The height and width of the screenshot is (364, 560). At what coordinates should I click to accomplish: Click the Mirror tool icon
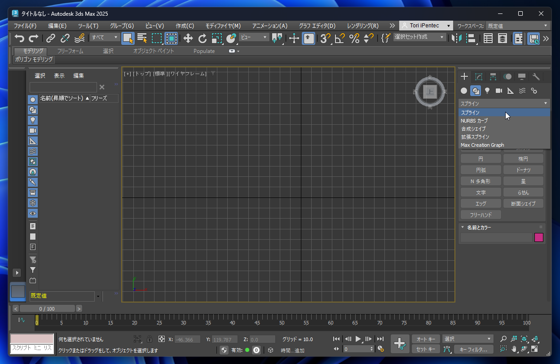click(457, 38)
